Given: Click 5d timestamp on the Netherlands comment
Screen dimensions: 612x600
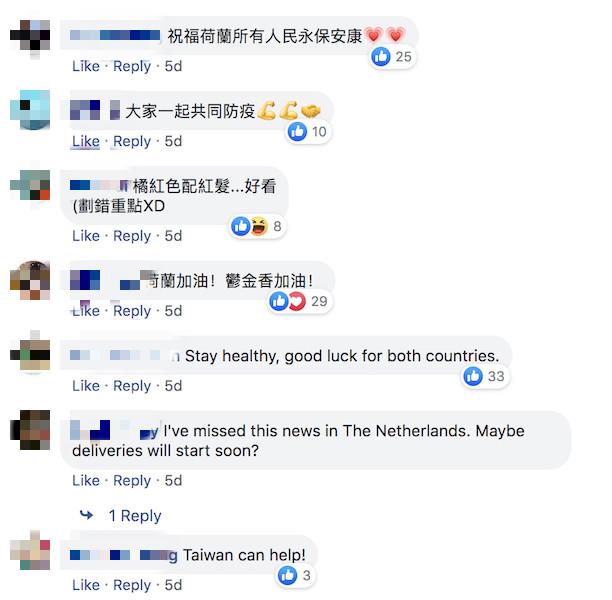Looking at the screenshot, I should pyautogui.click(x=173, y=481).
